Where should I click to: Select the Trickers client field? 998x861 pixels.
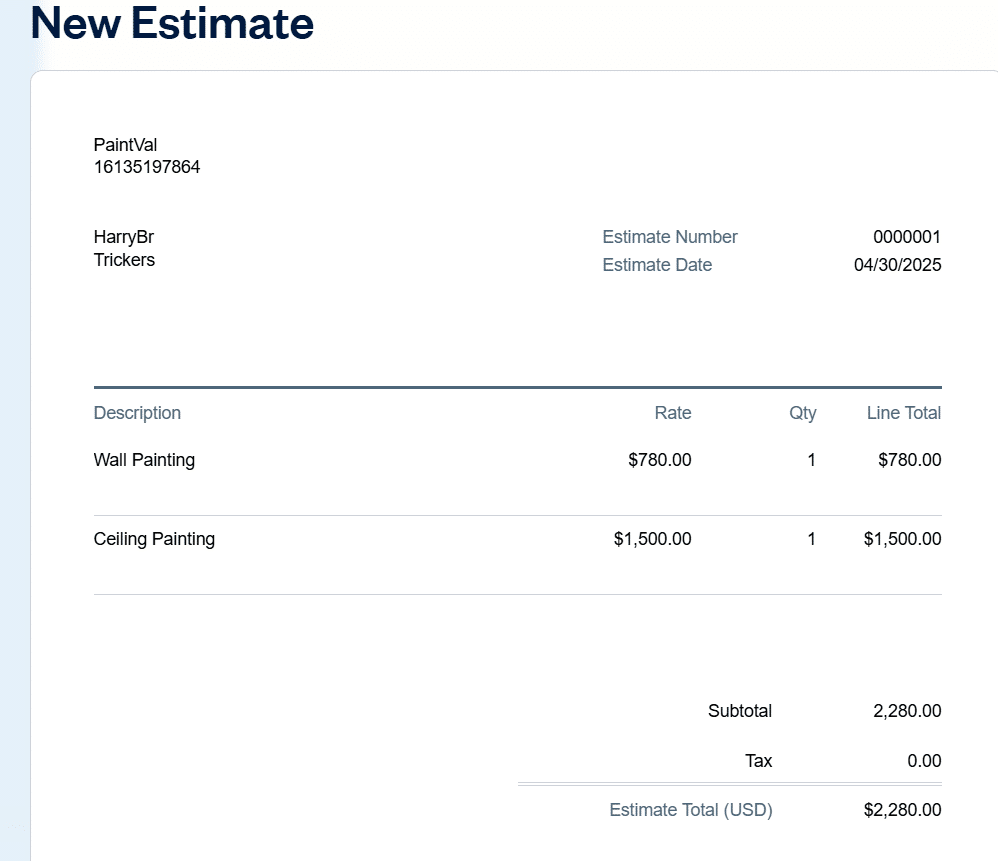[121, 260]
